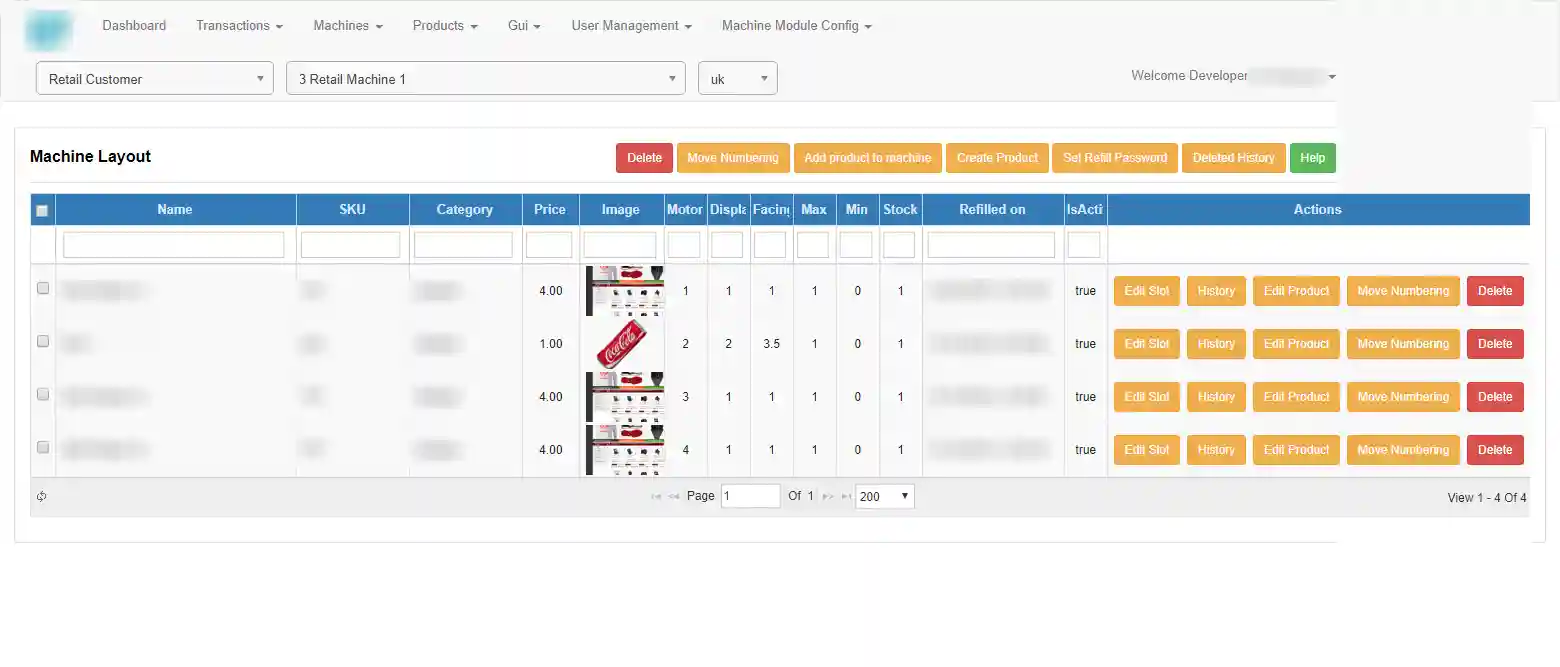Viewport: 1560px width, 667px height.
Task: Check the checkbox for the Coca-Cola row
Action: point(43,341)
